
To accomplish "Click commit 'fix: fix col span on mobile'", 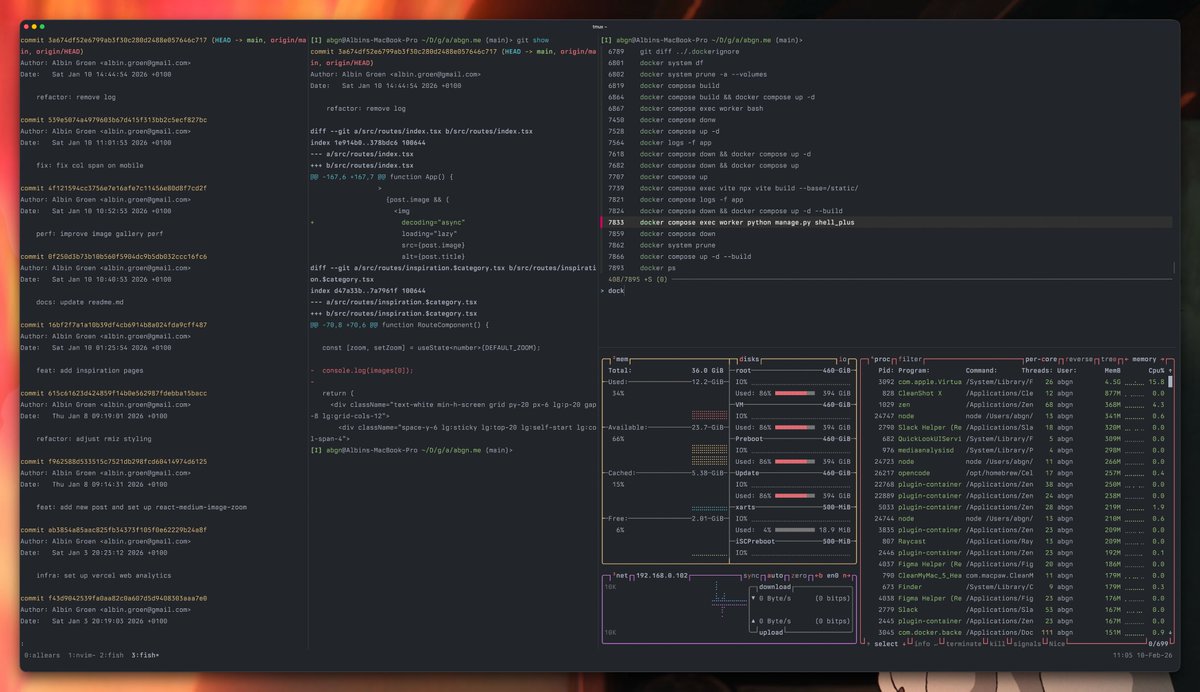I will [x=90, y=165].
